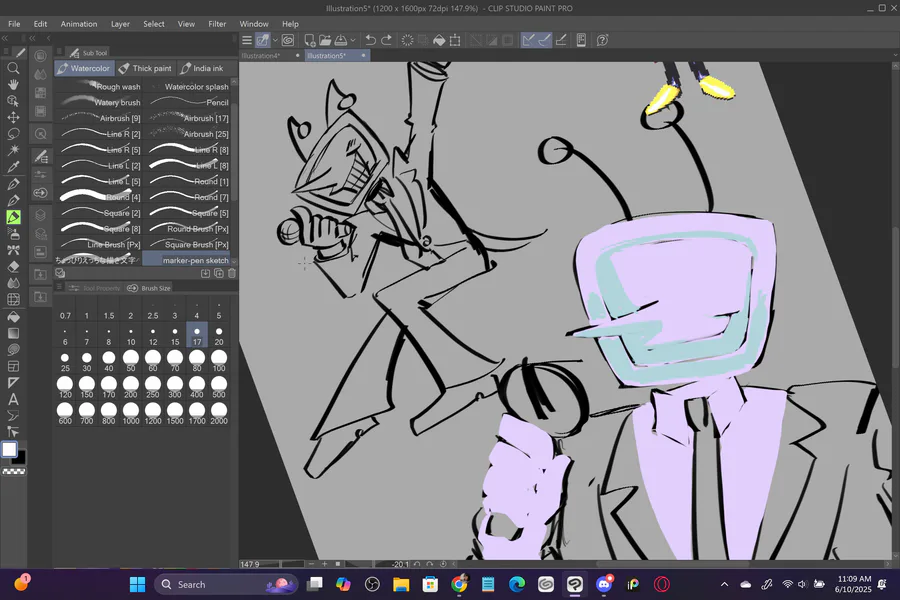Screen dimensions: 900x600
Task: Select the Operation object tool
Action: pos(13,101)
